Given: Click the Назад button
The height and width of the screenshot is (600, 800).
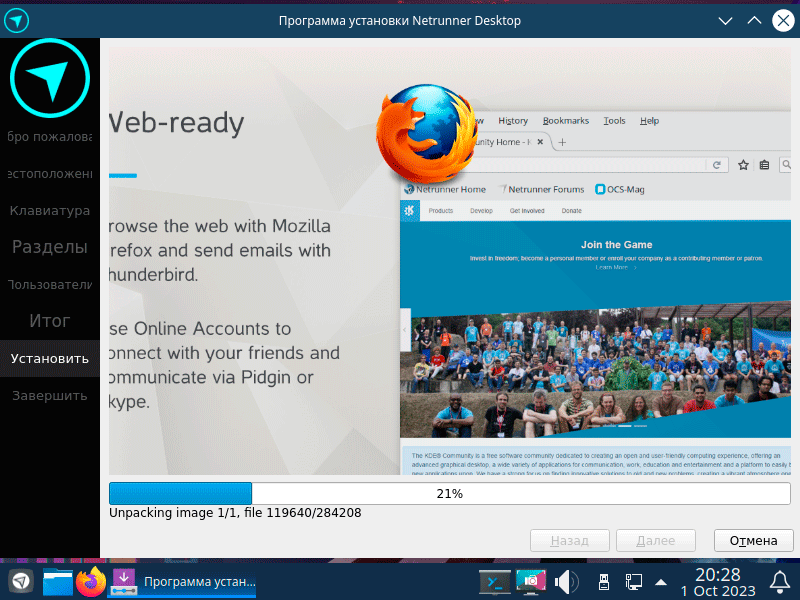Looking at the screenshot, I should pos(569,540).
